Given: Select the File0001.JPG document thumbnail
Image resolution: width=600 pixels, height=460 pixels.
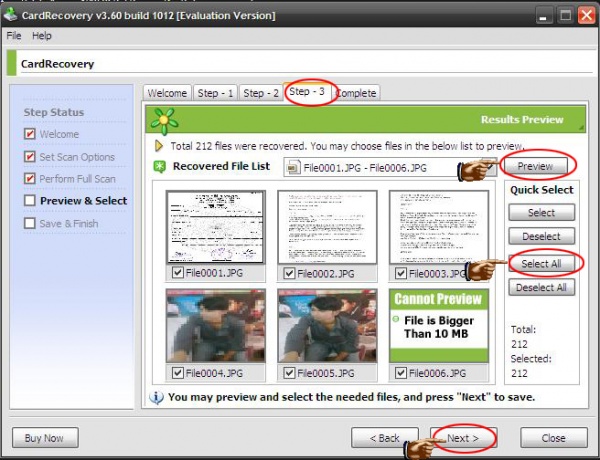Looking at the screenshot, I should (x=216, y=227).
